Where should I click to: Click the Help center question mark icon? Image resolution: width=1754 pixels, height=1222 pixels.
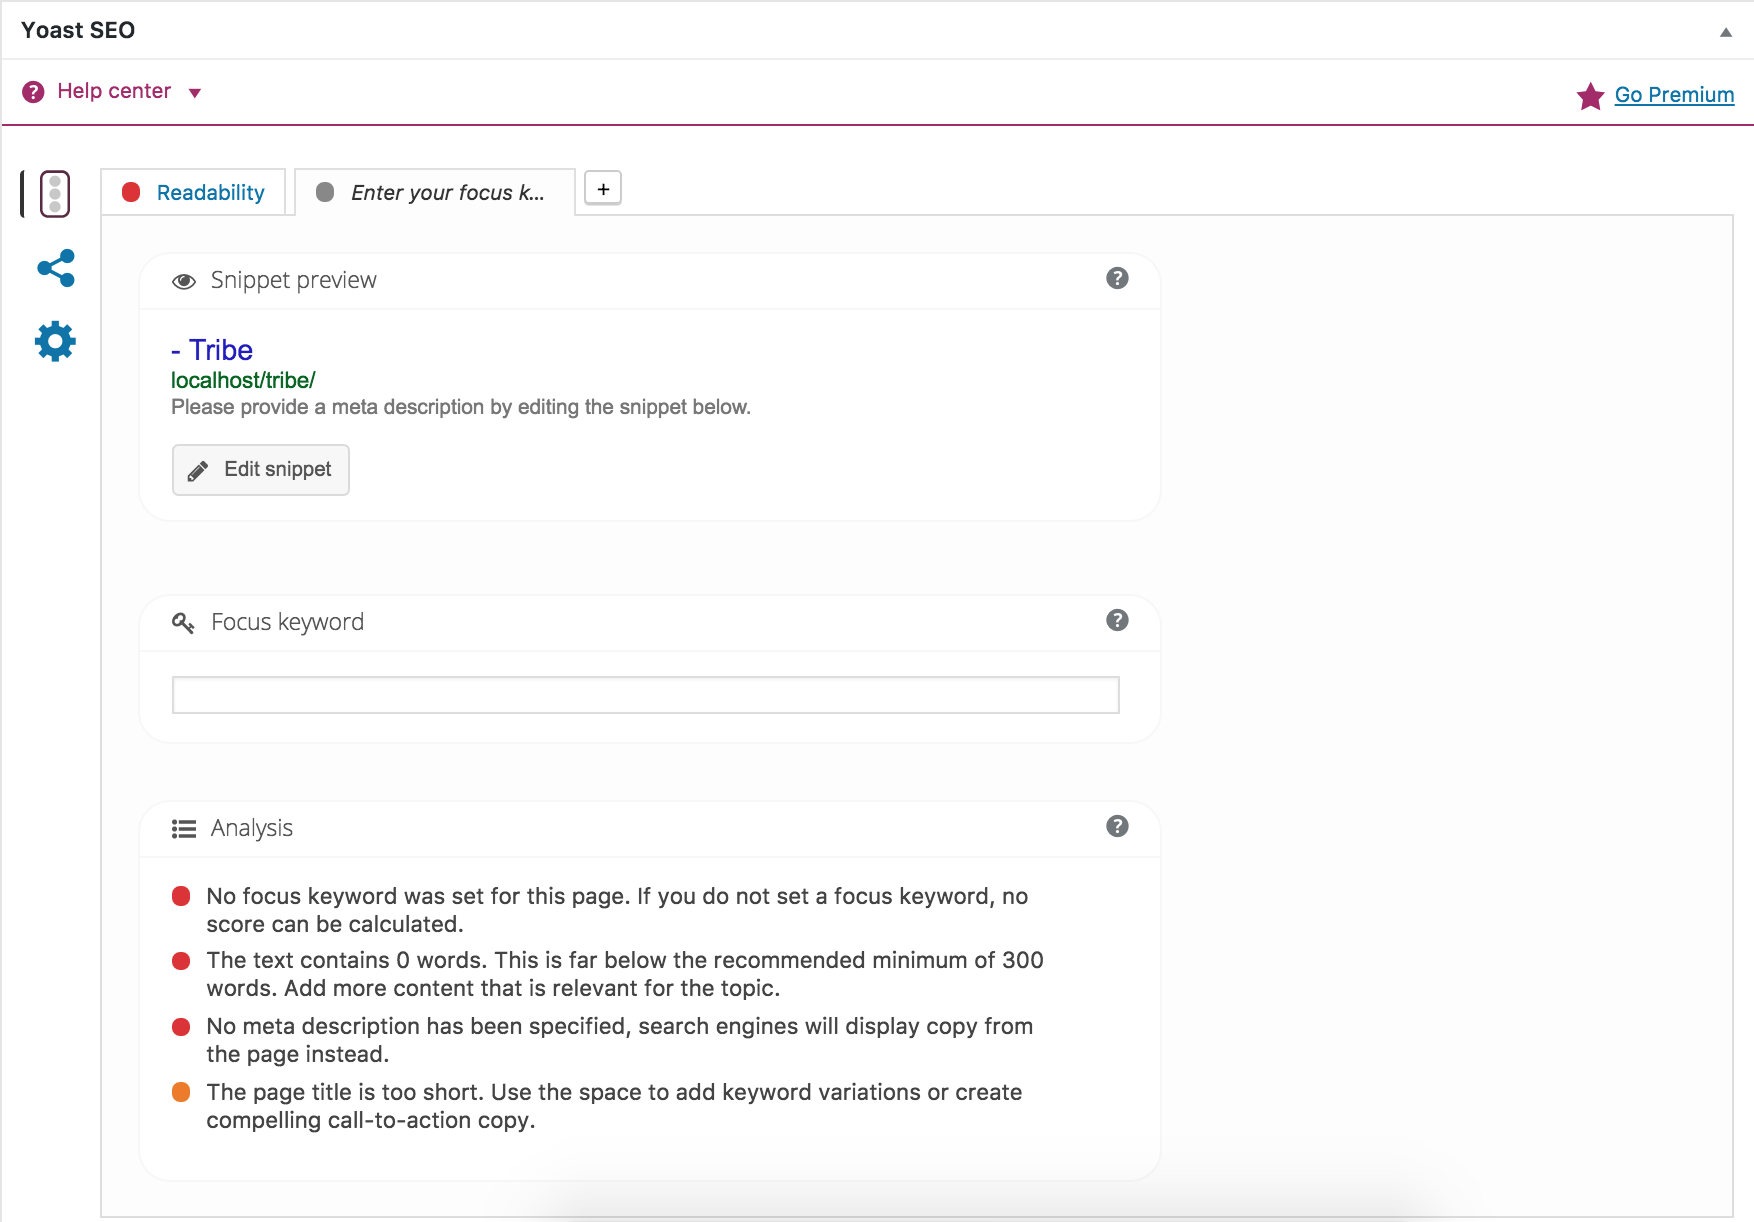(x=33, y=92)
